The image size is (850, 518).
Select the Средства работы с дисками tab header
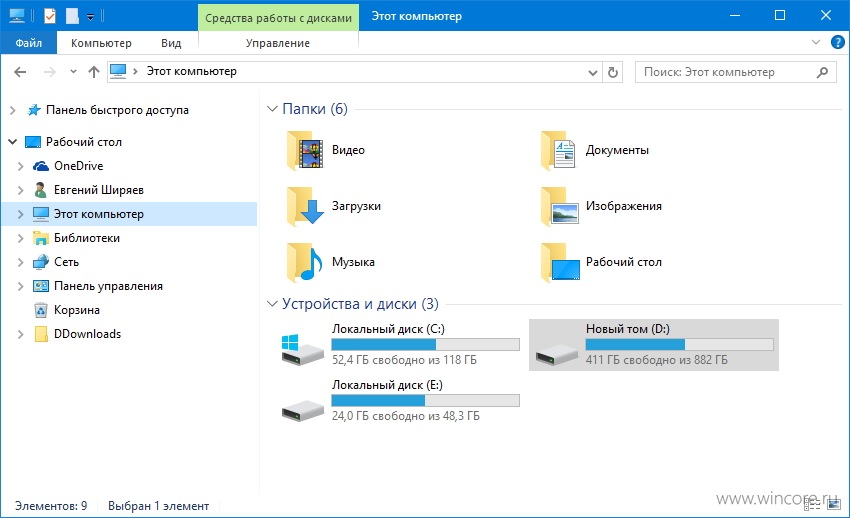[278, 18]
